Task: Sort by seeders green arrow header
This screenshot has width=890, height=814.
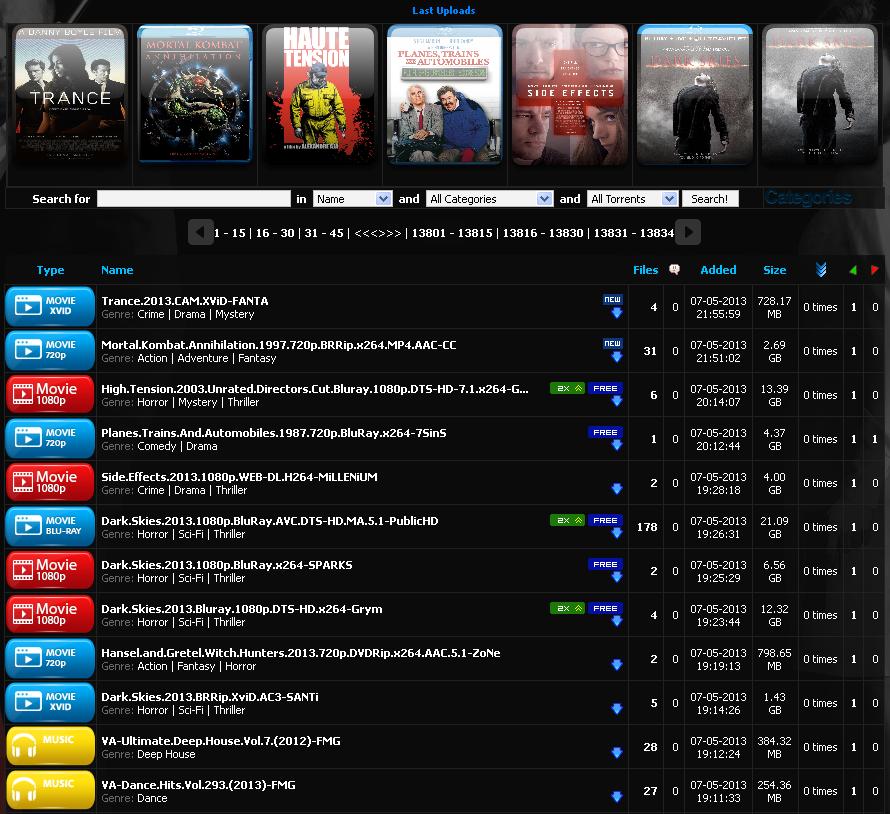Action: coord(853,270)
